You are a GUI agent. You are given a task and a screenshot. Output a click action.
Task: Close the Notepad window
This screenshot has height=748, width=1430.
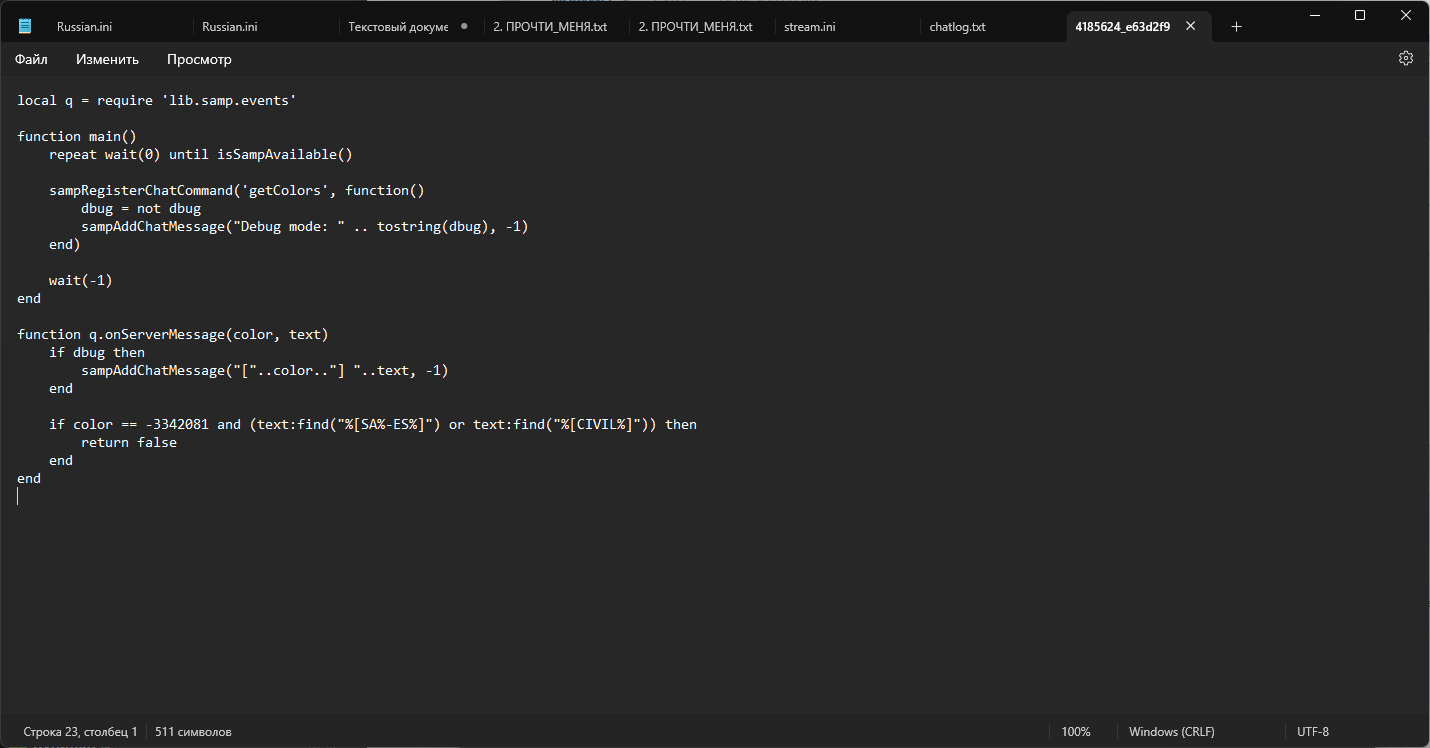click(x=1405, y=15)
